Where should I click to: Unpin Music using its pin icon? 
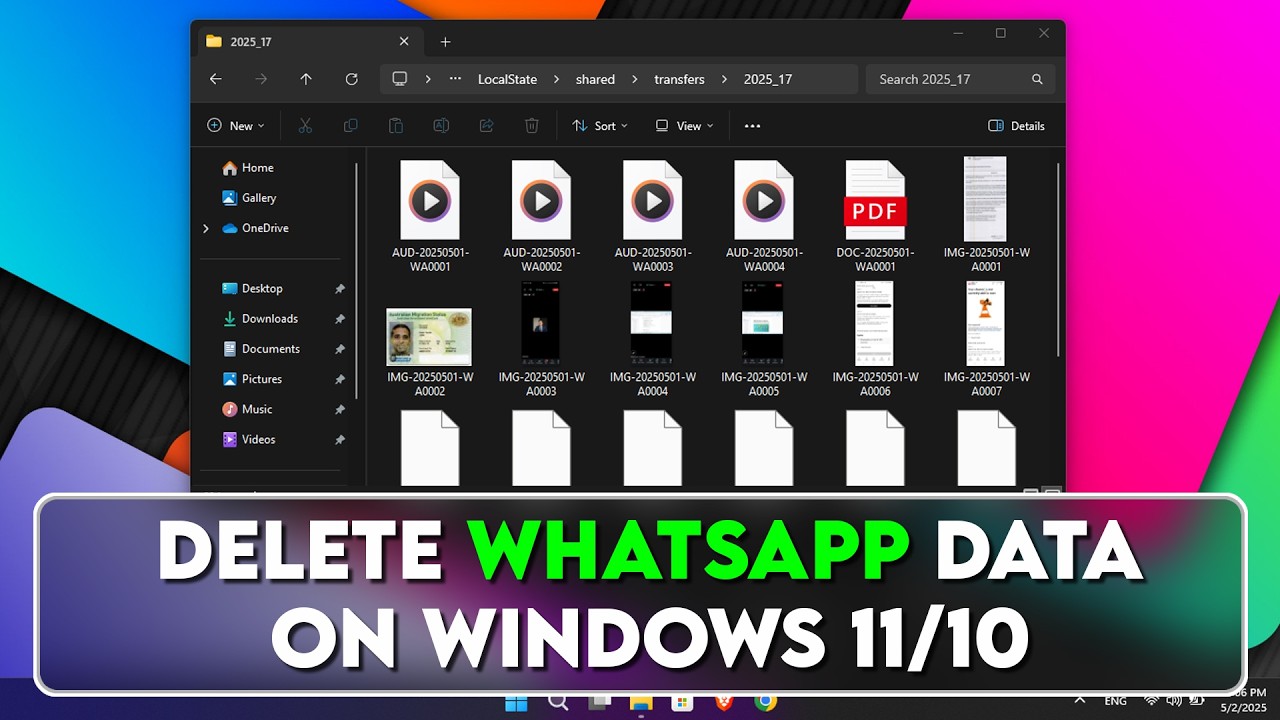coord(339,410)
